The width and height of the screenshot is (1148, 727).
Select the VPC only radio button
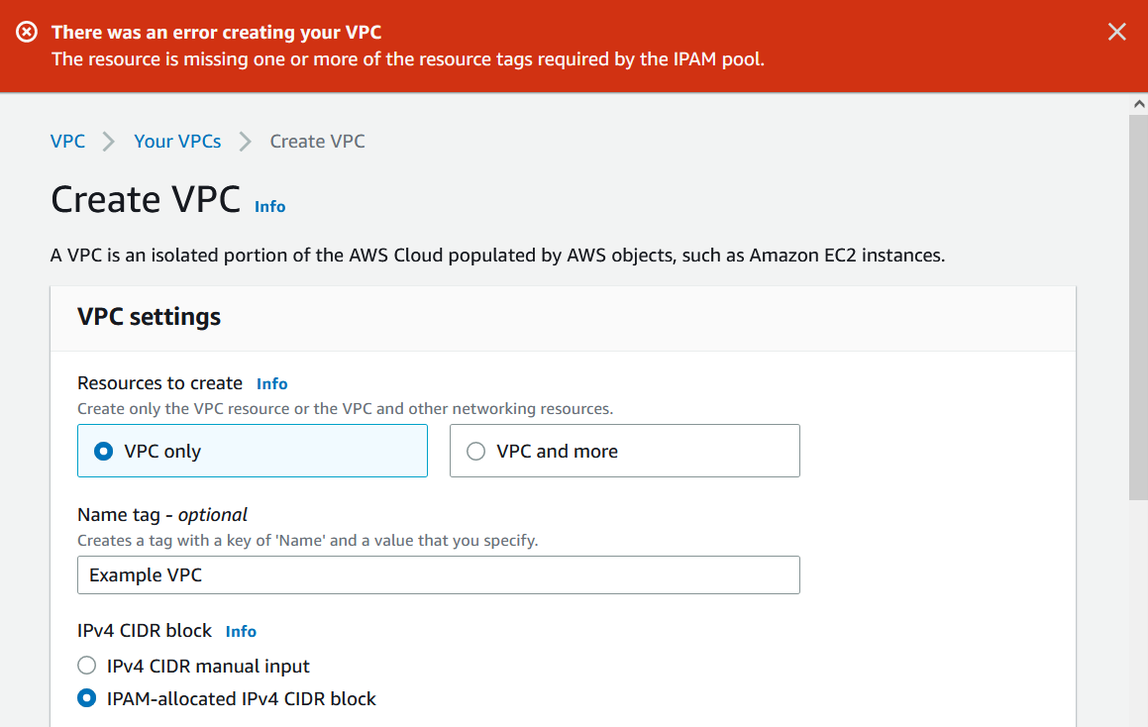click(x=102, y=450)
